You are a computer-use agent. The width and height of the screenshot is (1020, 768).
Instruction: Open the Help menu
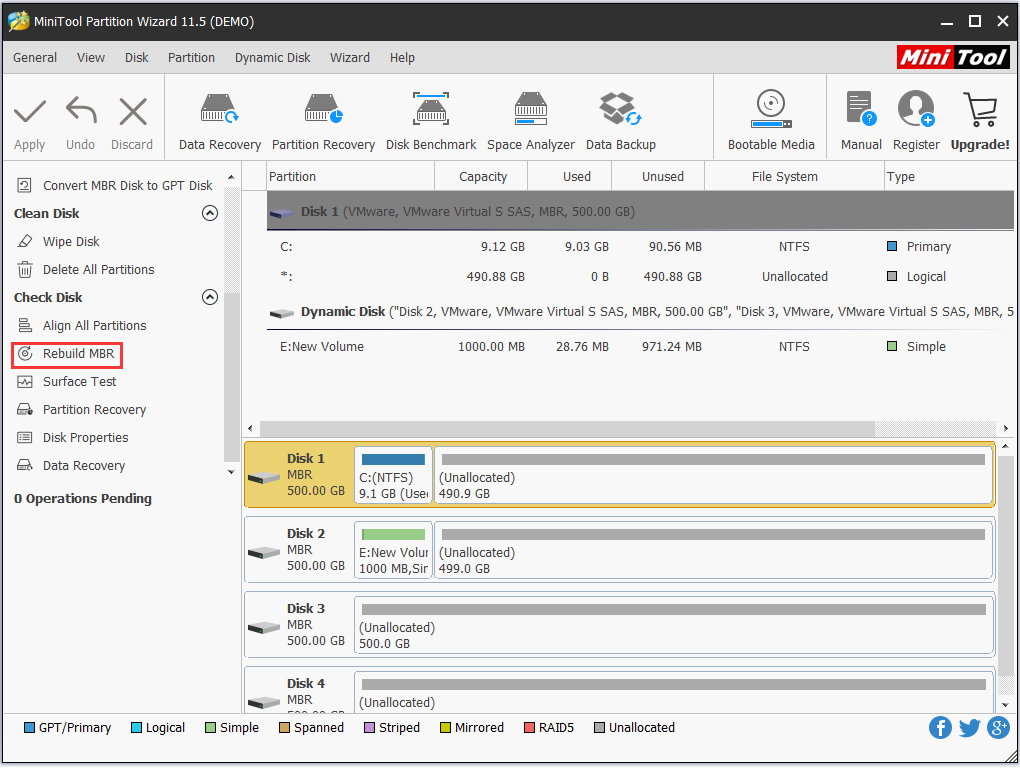[x=402, y=58]
